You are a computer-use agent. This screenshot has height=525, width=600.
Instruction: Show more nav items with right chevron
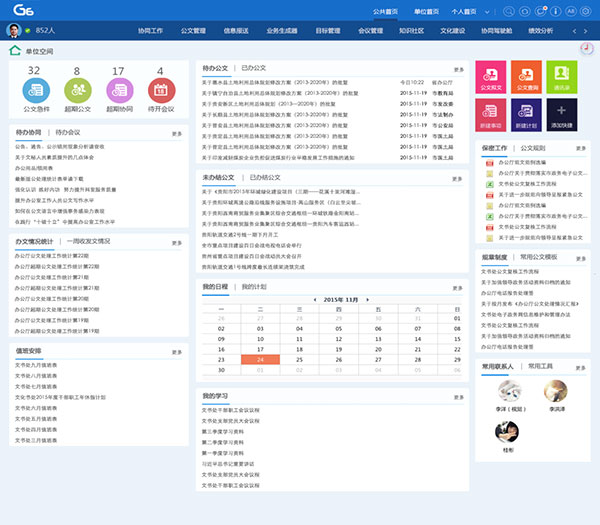585,31
